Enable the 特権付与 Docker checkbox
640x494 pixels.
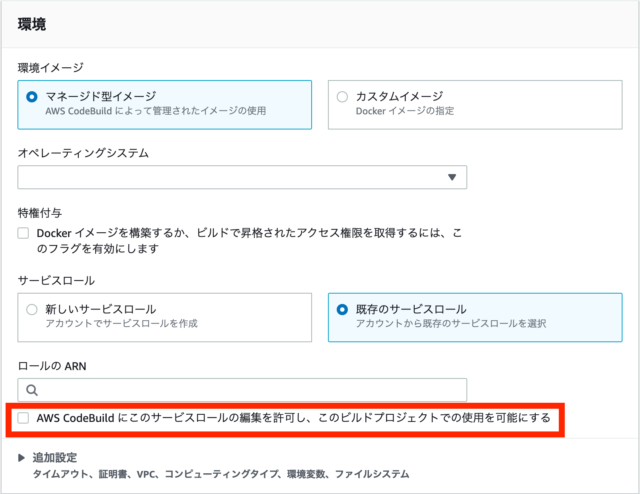pyautogui.click(x=23, y=233)
